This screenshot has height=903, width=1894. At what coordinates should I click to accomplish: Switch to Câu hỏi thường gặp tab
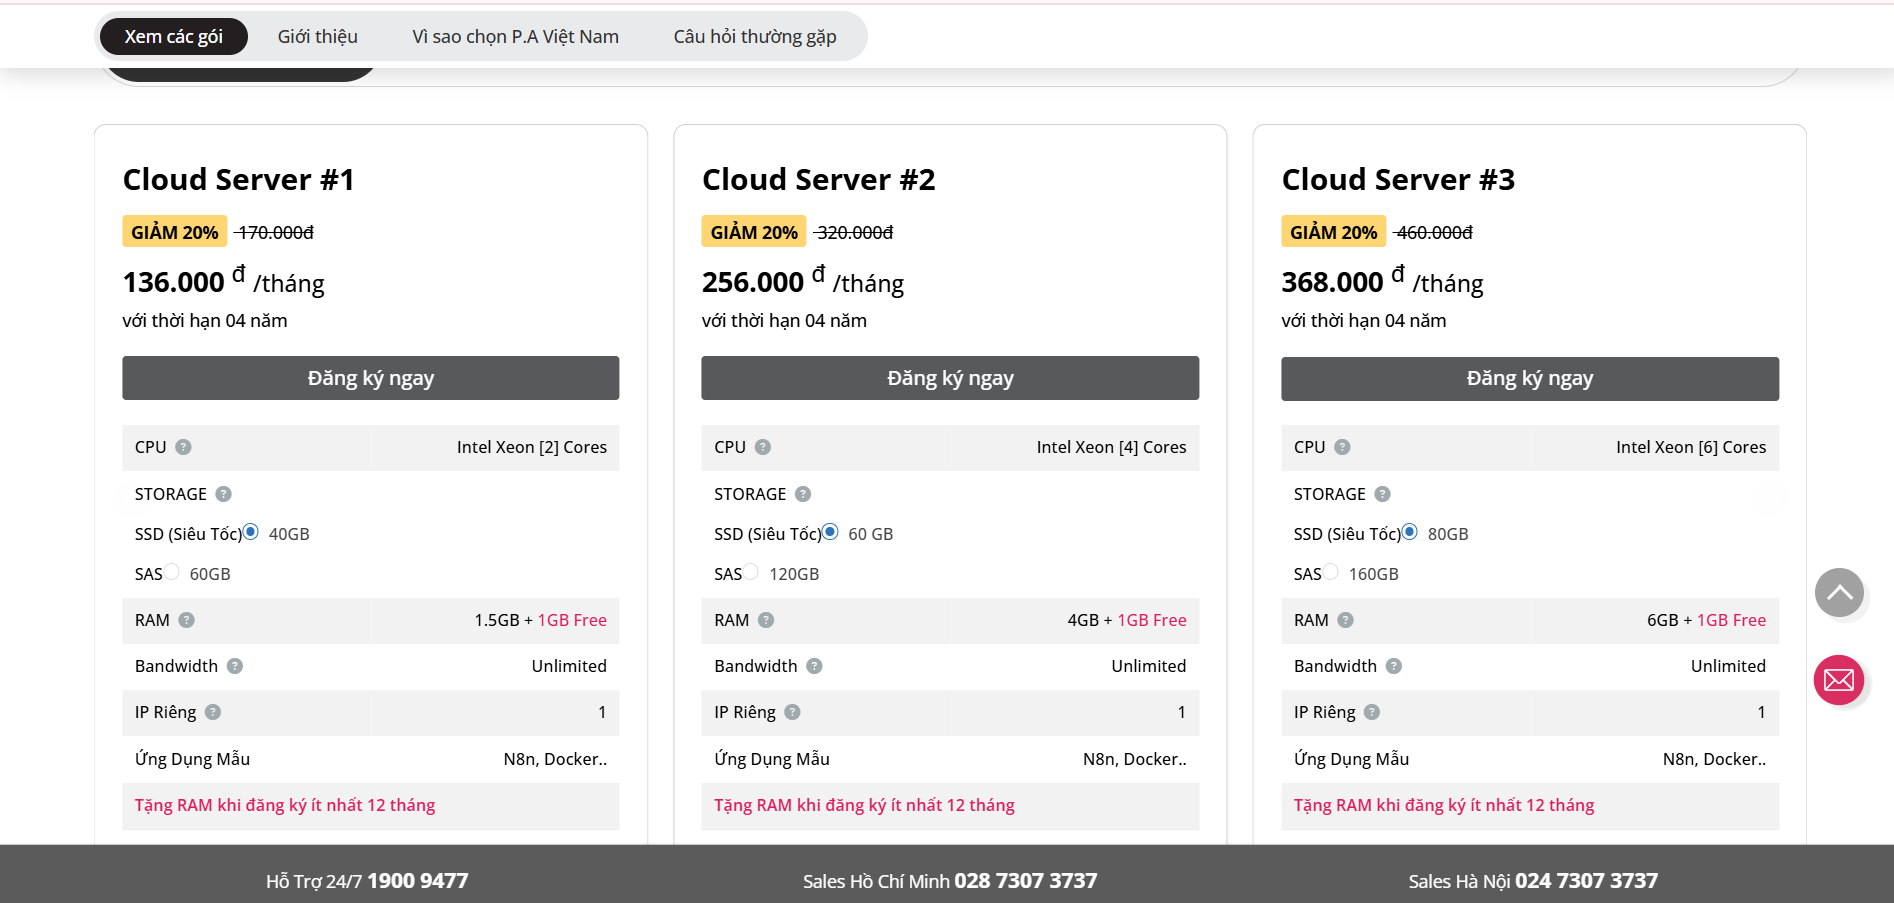754,37
